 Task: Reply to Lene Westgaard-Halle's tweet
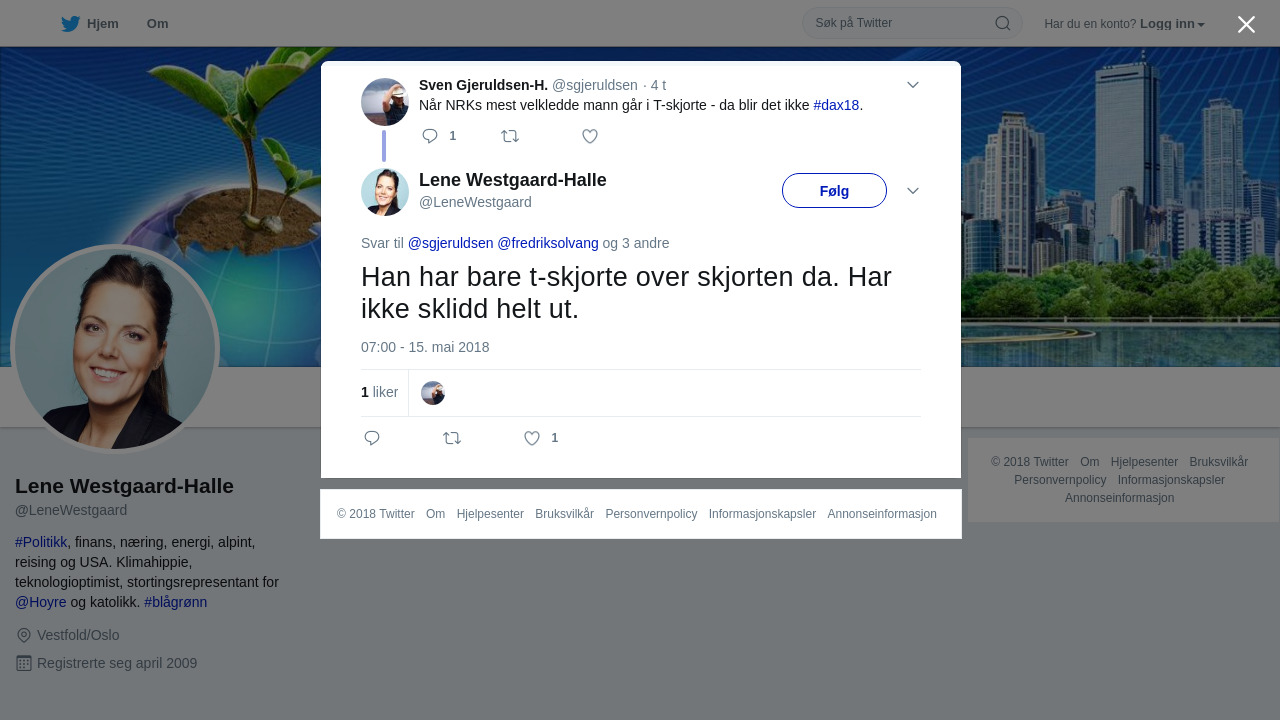tap(372, 438)
